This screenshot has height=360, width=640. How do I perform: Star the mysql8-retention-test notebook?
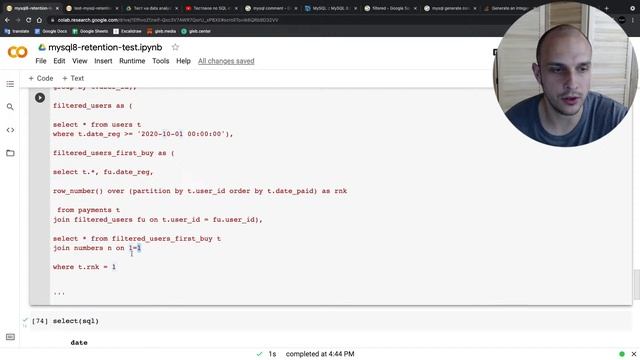175,47
